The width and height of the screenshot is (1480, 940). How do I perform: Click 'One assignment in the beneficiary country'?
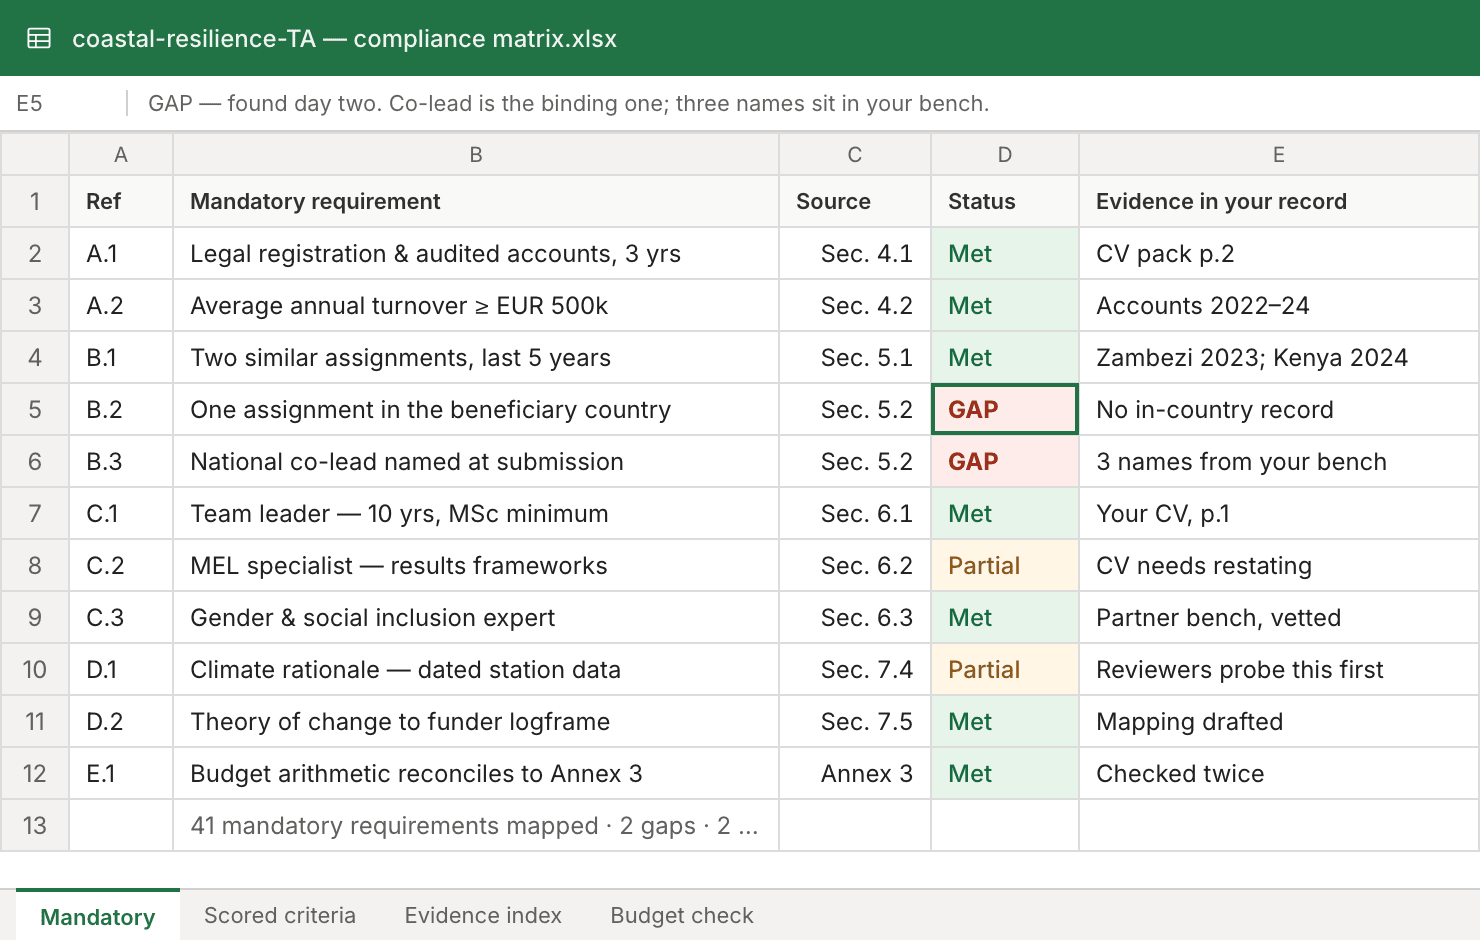(x=476, y=409)
